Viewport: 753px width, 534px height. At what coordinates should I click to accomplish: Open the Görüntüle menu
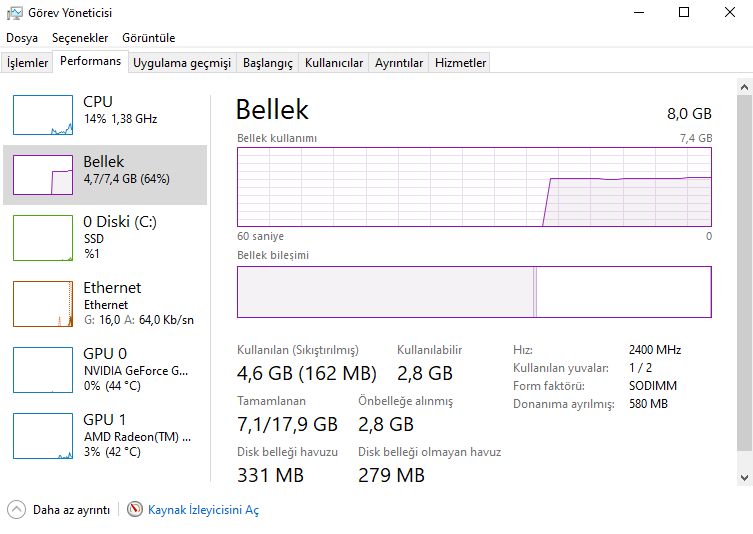coord(148,38)
